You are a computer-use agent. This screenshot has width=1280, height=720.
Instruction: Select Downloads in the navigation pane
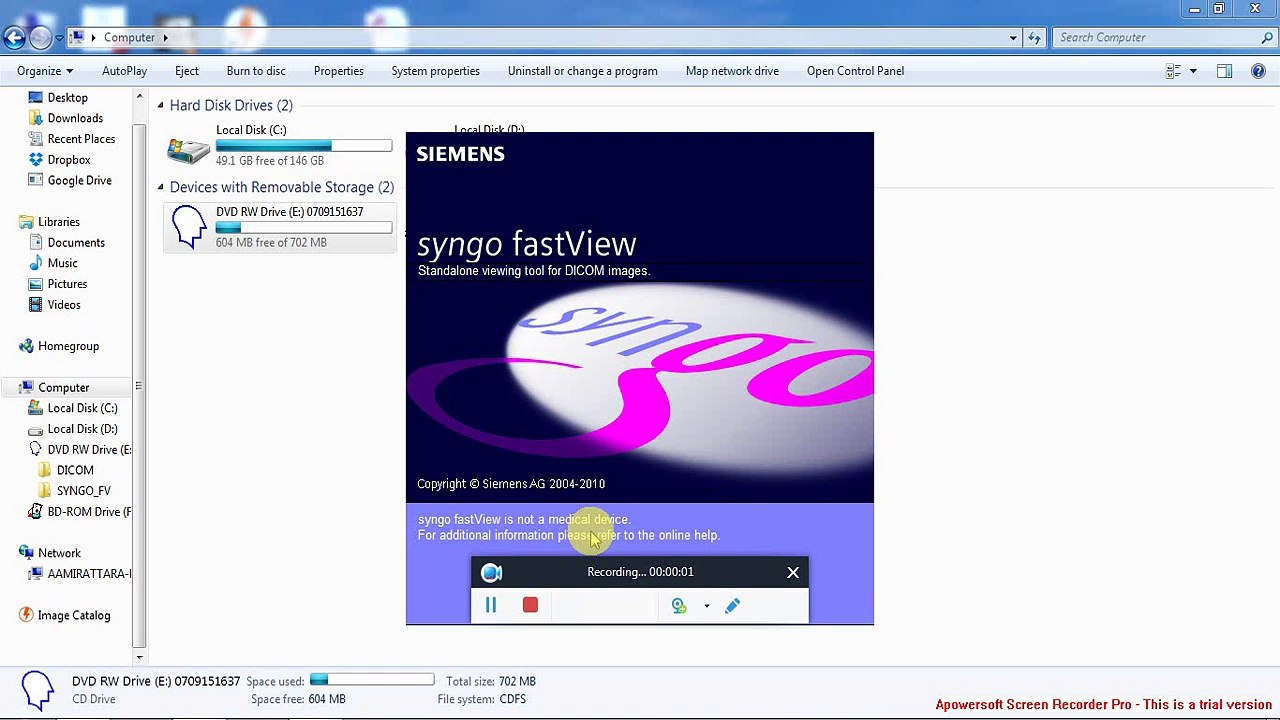pos(75,118)
